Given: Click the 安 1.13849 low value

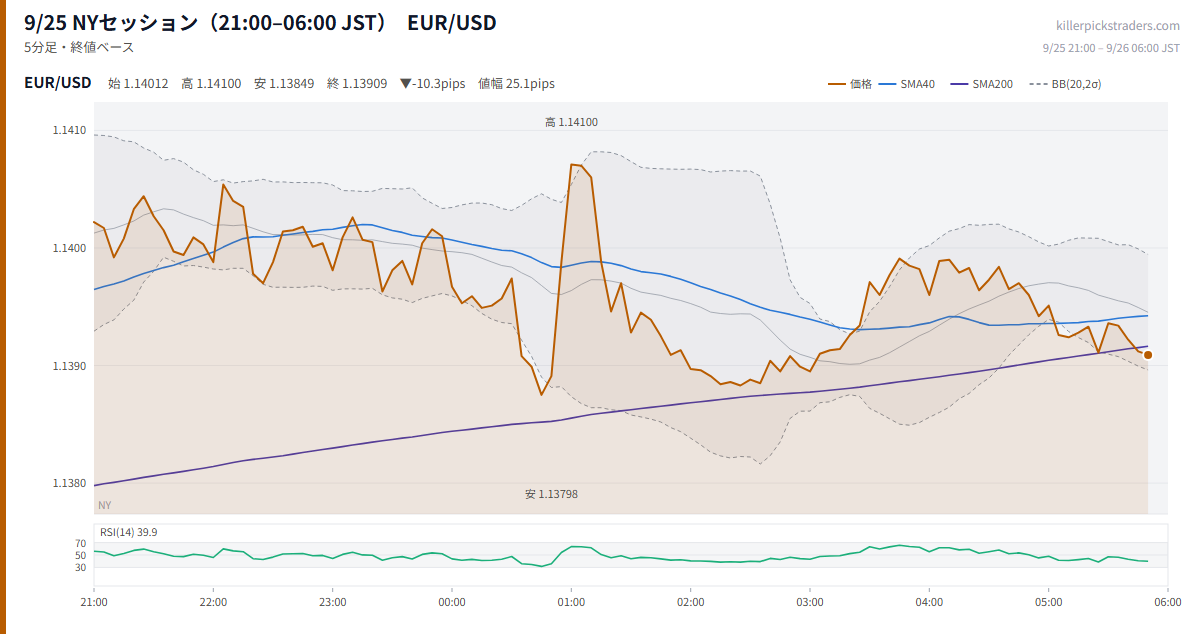Looking at the screenshot, I should tap(284, 84).
